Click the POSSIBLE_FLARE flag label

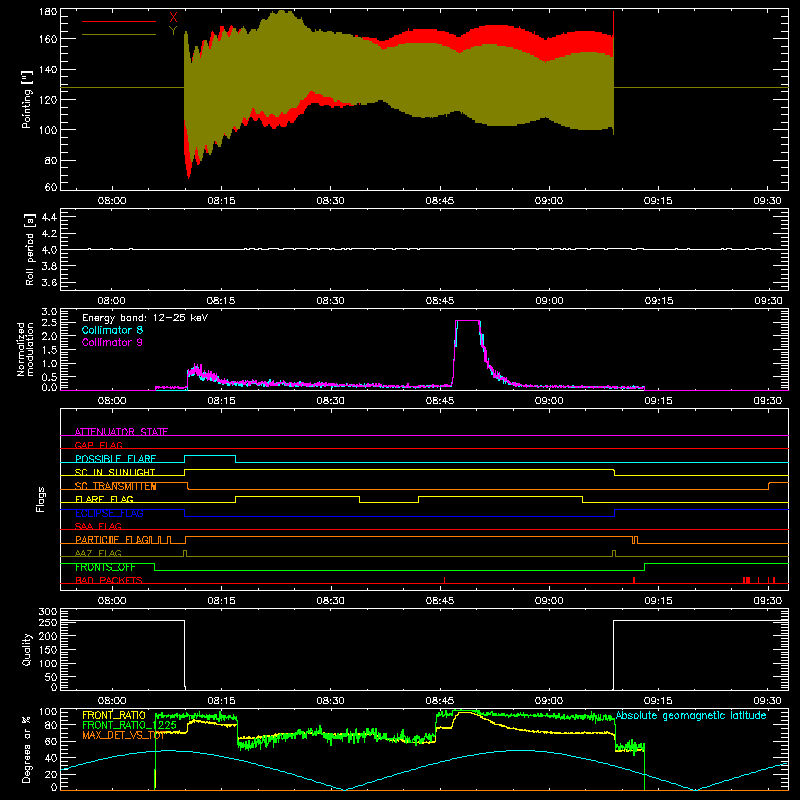(115, 459)
